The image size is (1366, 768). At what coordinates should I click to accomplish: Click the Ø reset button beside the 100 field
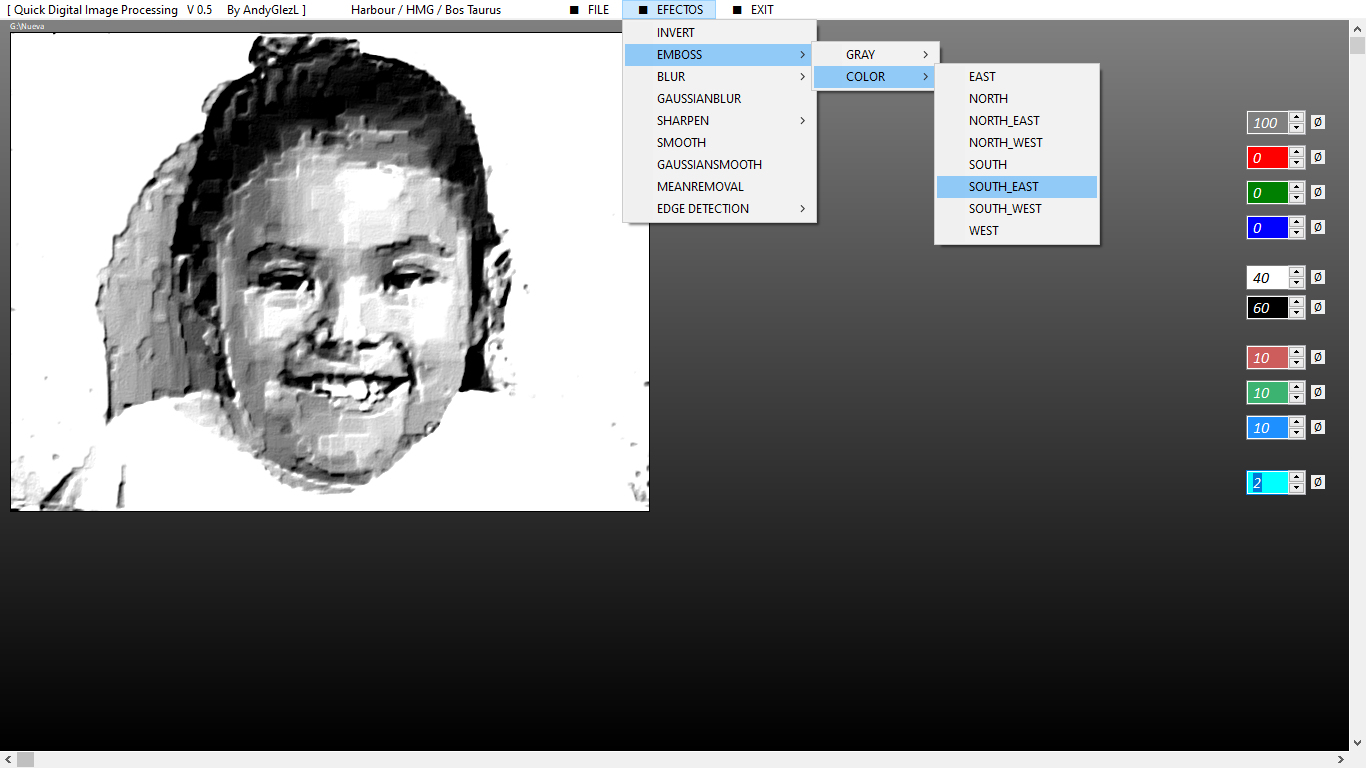1317,122
